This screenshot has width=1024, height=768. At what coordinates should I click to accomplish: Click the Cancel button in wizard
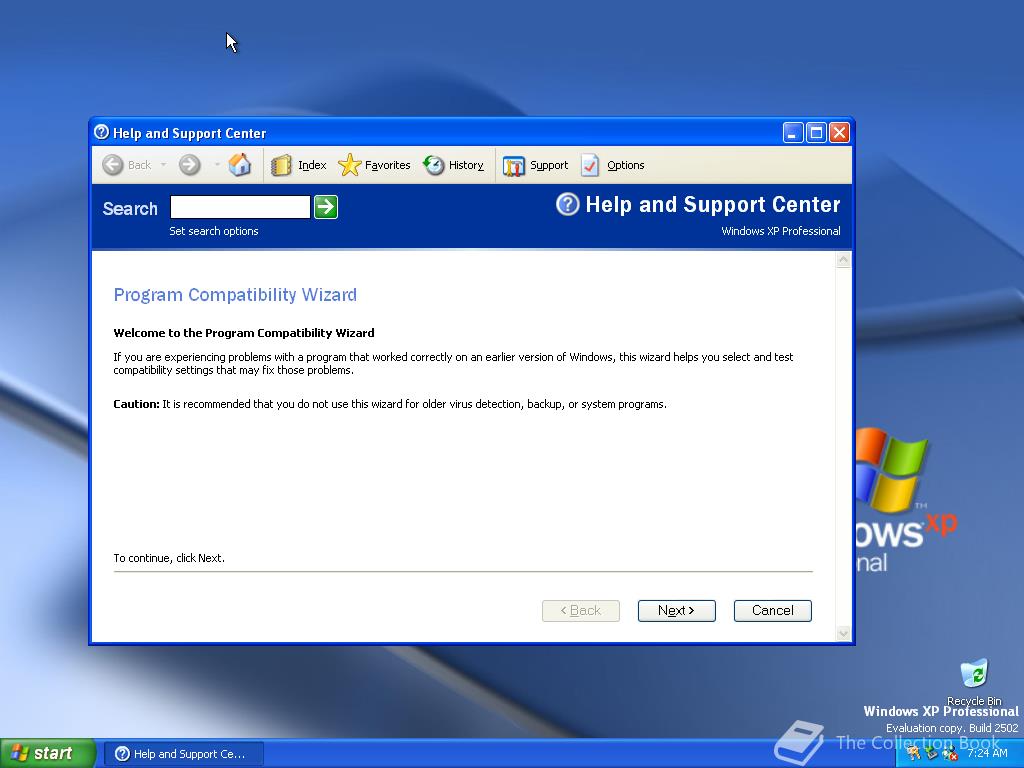(x=773, y=611)
